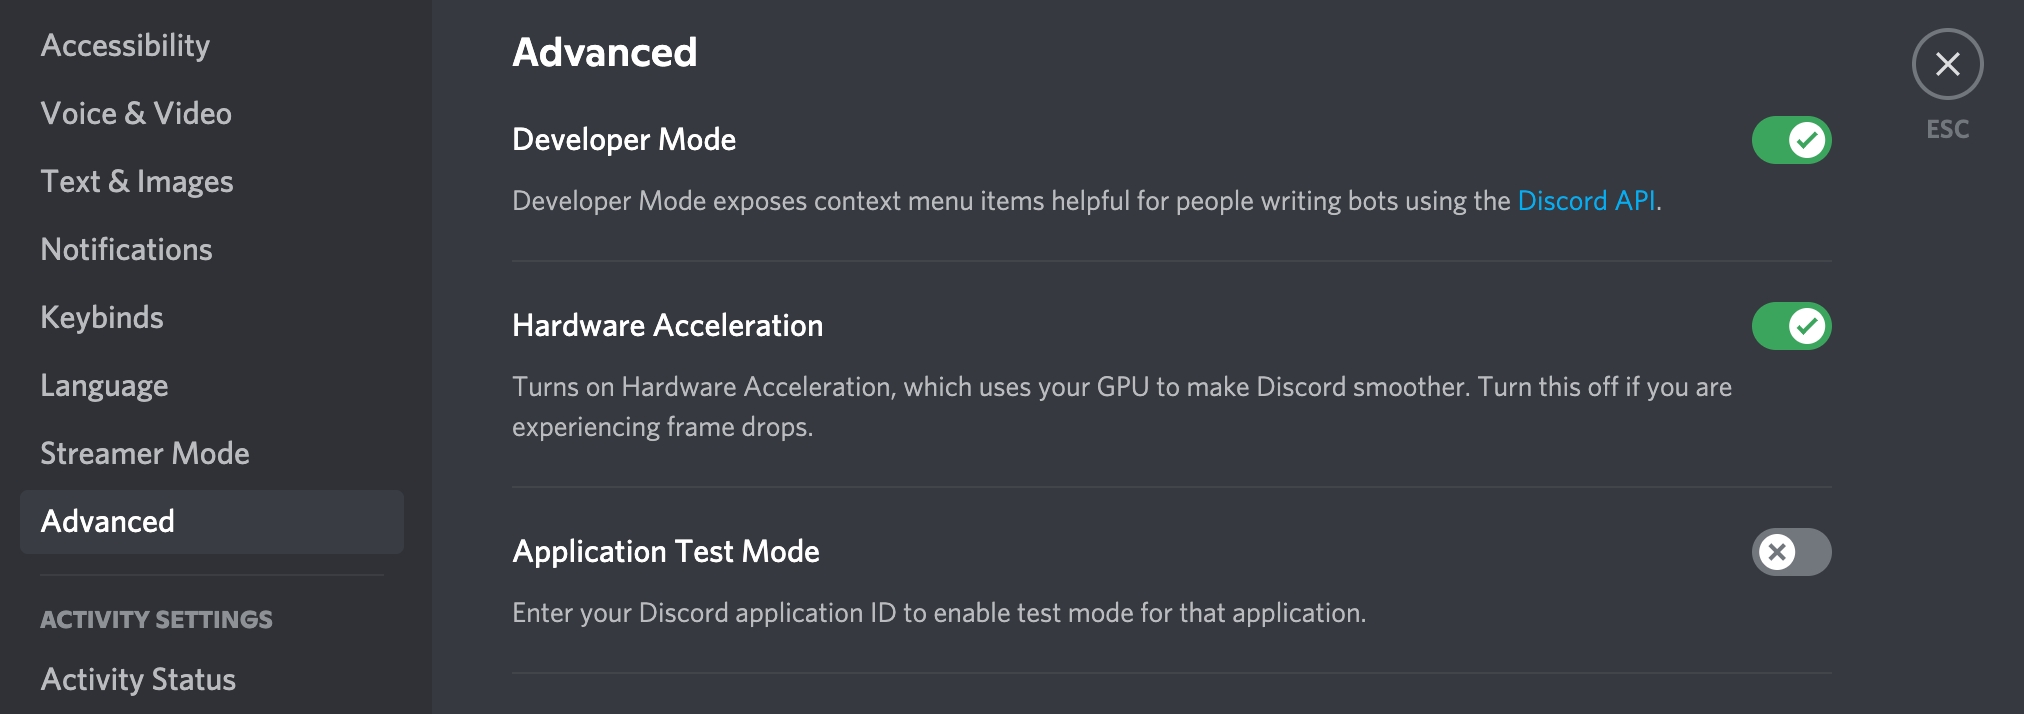Click the Application Test Mode title
The height and width of the screenshot is (714, 2024).
tap(666, 552)
